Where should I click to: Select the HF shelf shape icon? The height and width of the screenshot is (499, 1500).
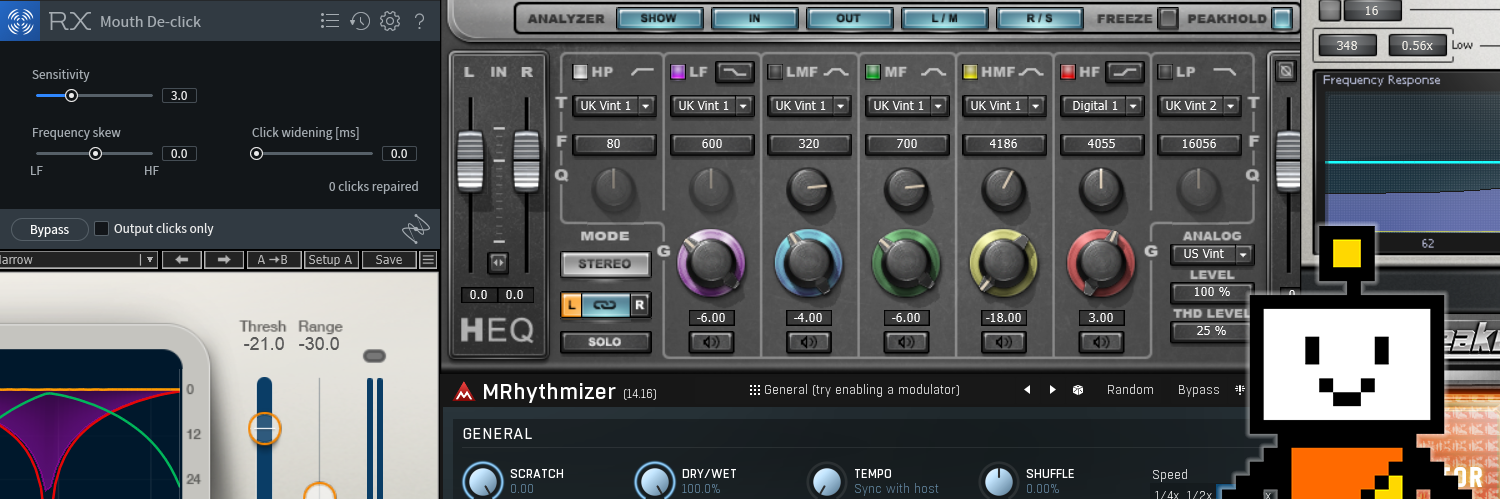tap(1127, 72)
